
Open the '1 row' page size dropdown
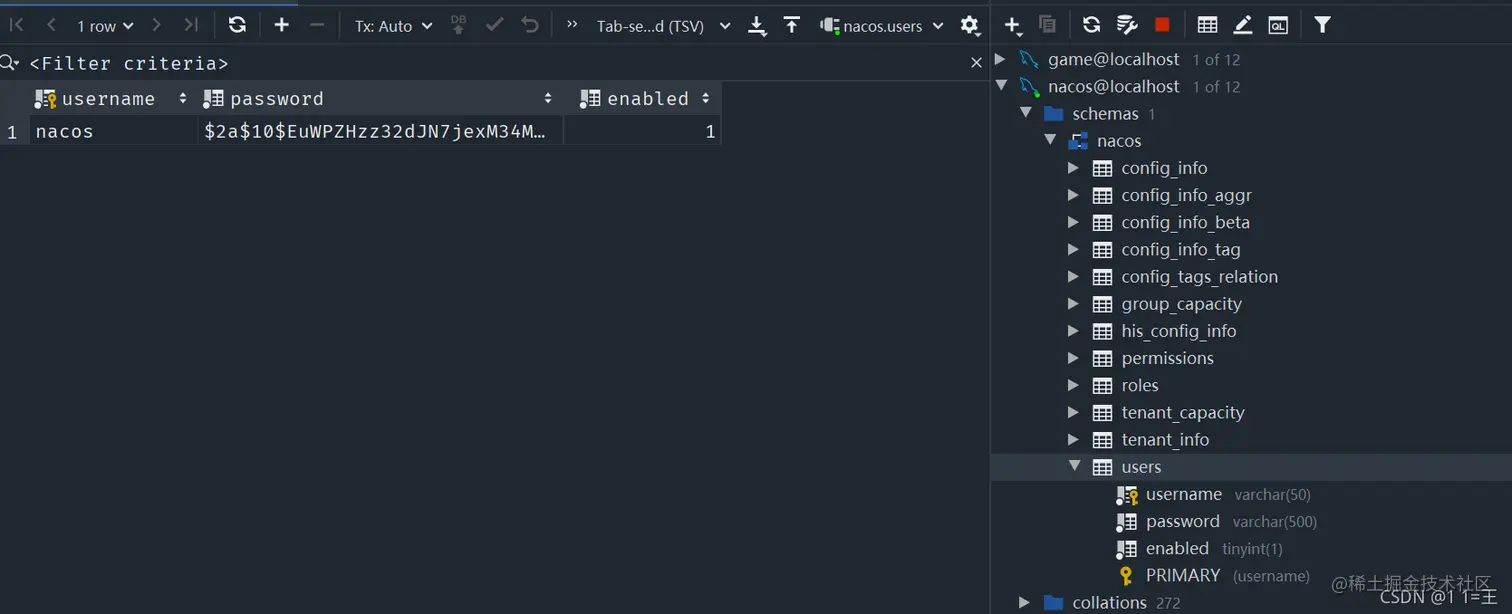coord(105,26)
